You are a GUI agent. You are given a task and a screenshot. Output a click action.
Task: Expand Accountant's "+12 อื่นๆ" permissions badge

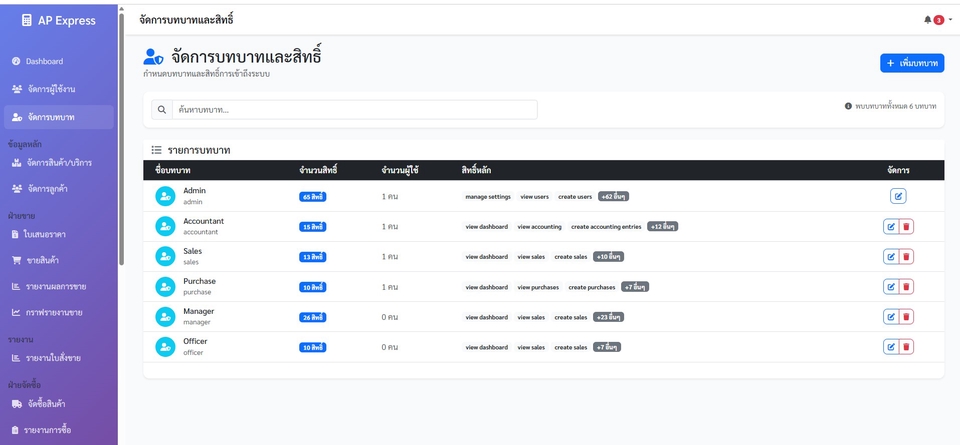pyautogui.click(x=662, y=227)
